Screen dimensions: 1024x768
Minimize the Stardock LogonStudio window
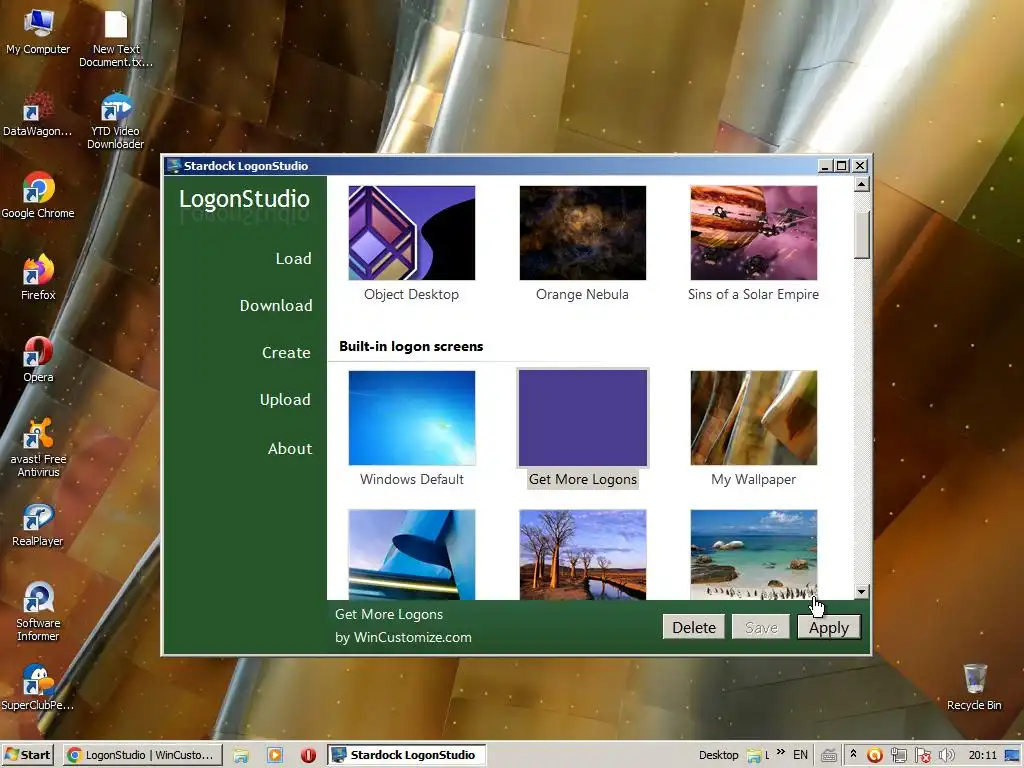pyautogui.click(x=825, y=166)
